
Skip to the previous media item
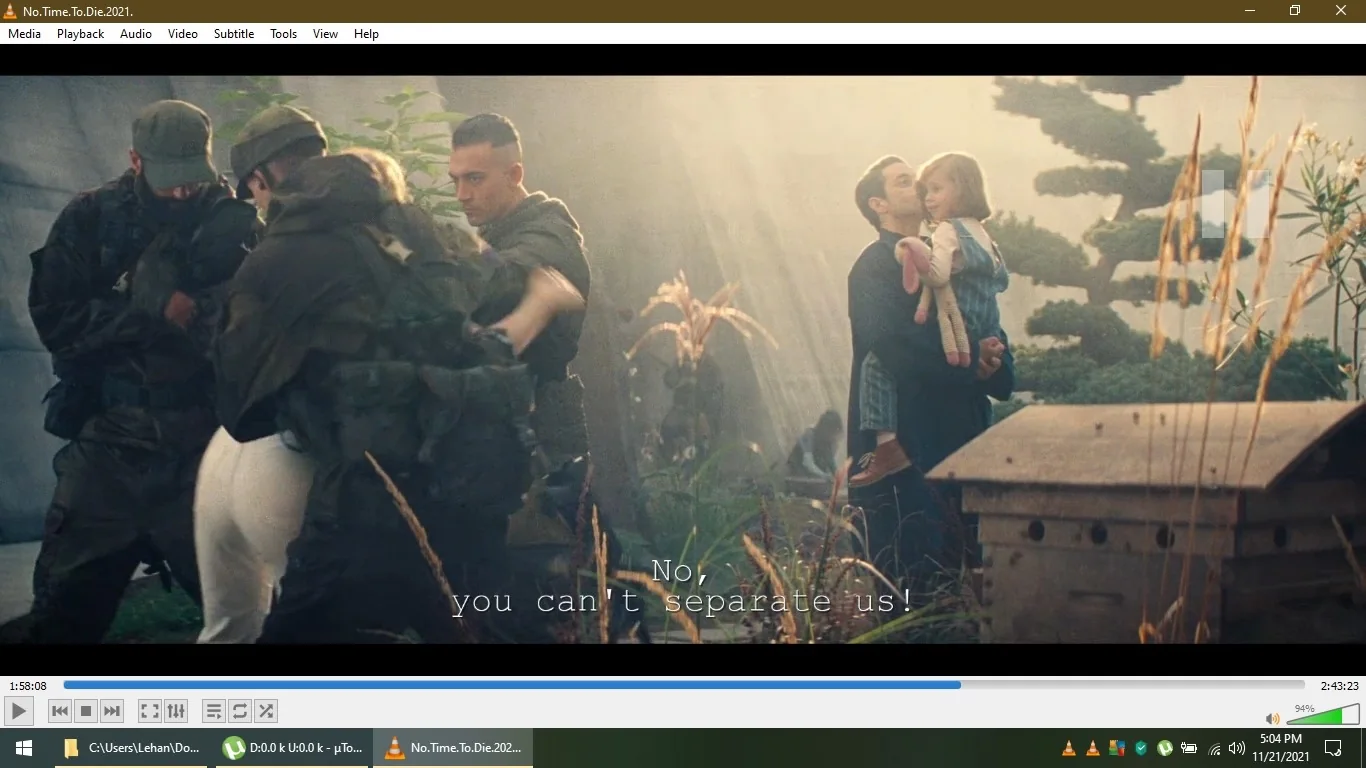click(x=60, y=711)
